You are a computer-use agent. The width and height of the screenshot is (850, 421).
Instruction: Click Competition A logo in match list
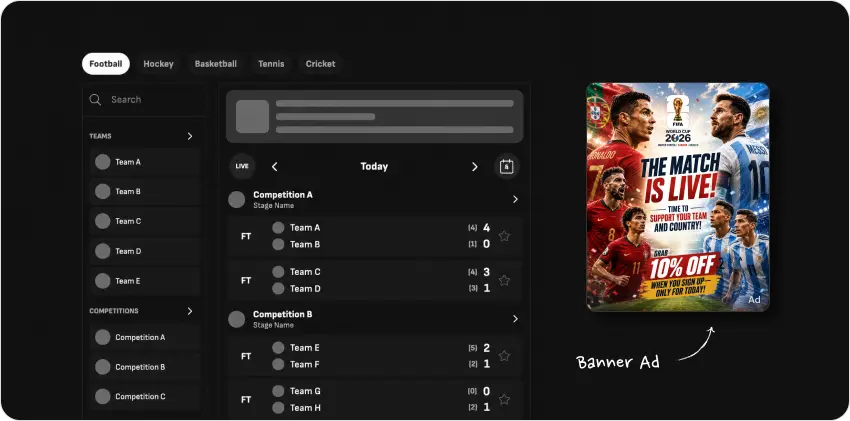click(236, 199)
